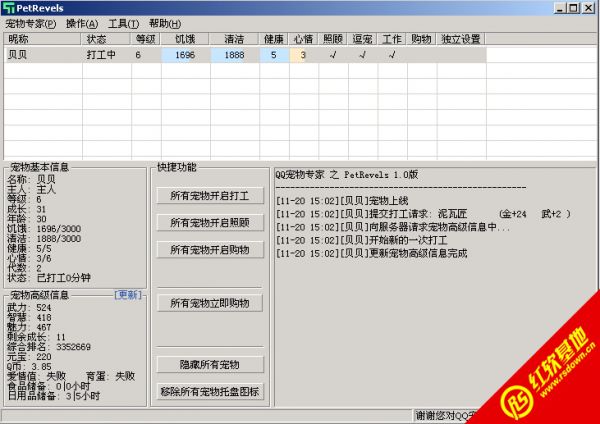This screenshot has height=424, width=600.
Task: Open the 操作(A) menu
Action: (82, 24)
